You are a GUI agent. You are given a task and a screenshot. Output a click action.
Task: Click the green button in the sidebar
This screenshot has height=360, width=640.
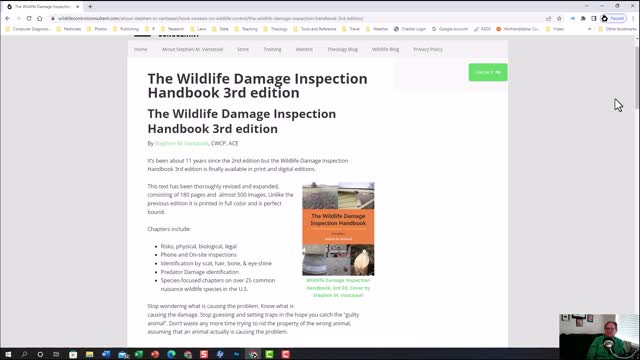coord(488,72)
